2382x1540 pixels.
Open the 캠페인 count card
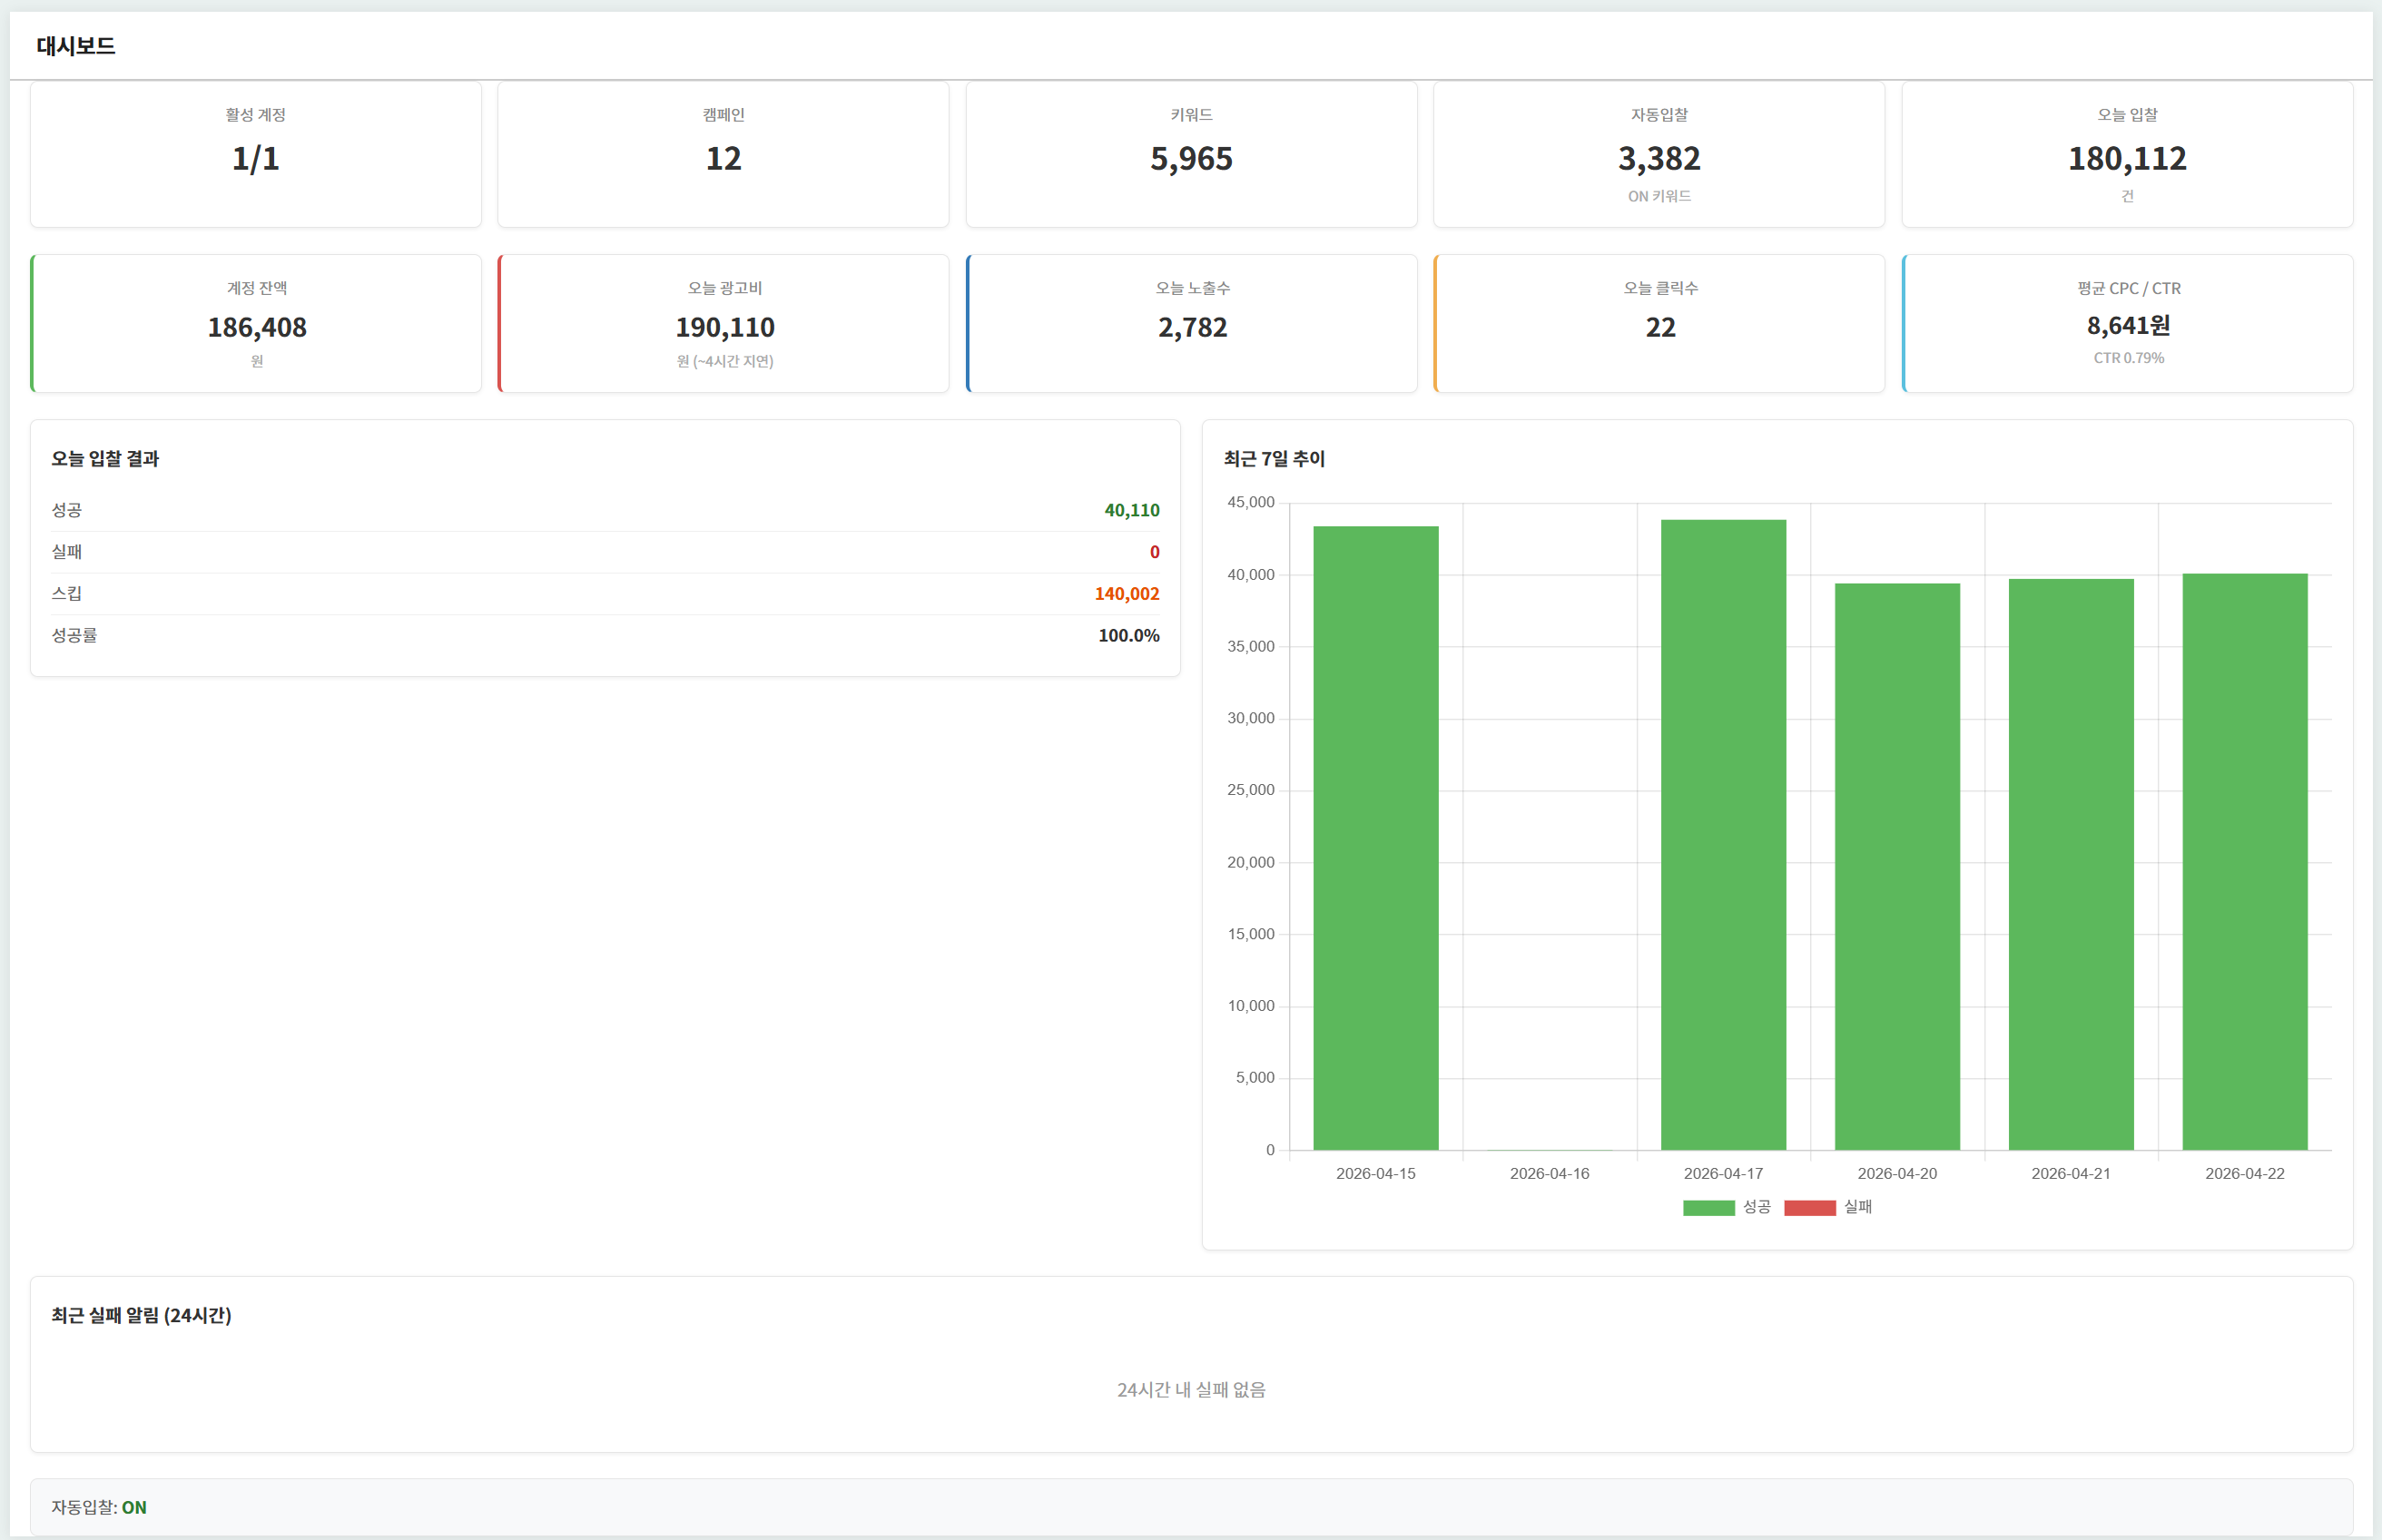pos(723,155)
